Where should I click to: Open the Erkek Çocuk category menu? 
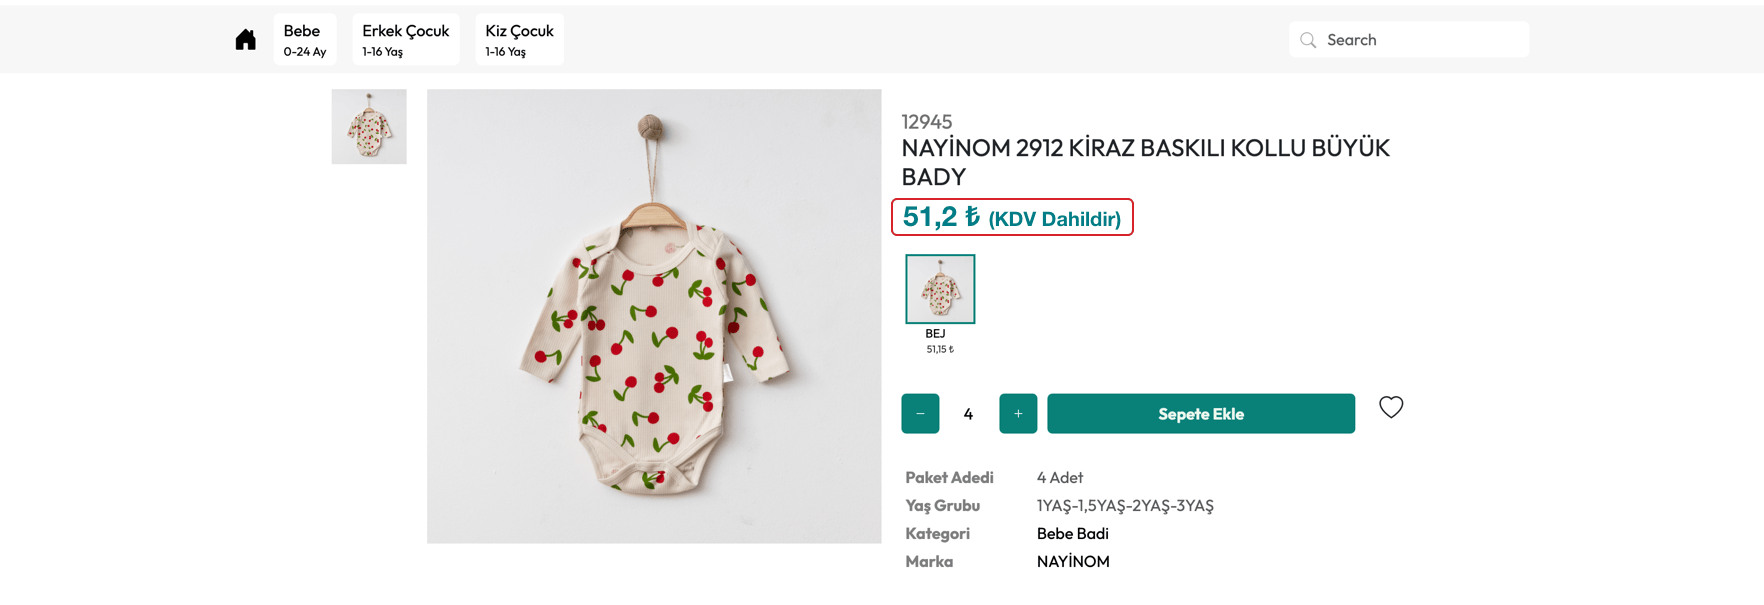click(405, 40)
